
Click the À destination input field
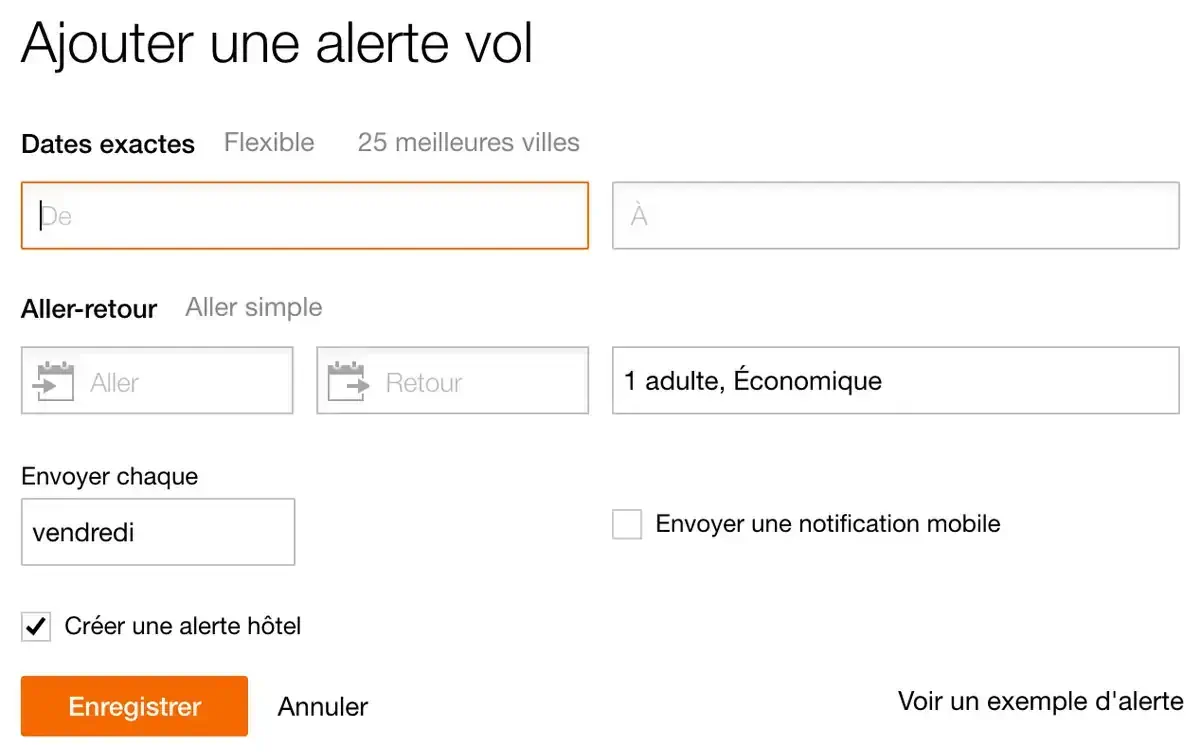(895, 215)
